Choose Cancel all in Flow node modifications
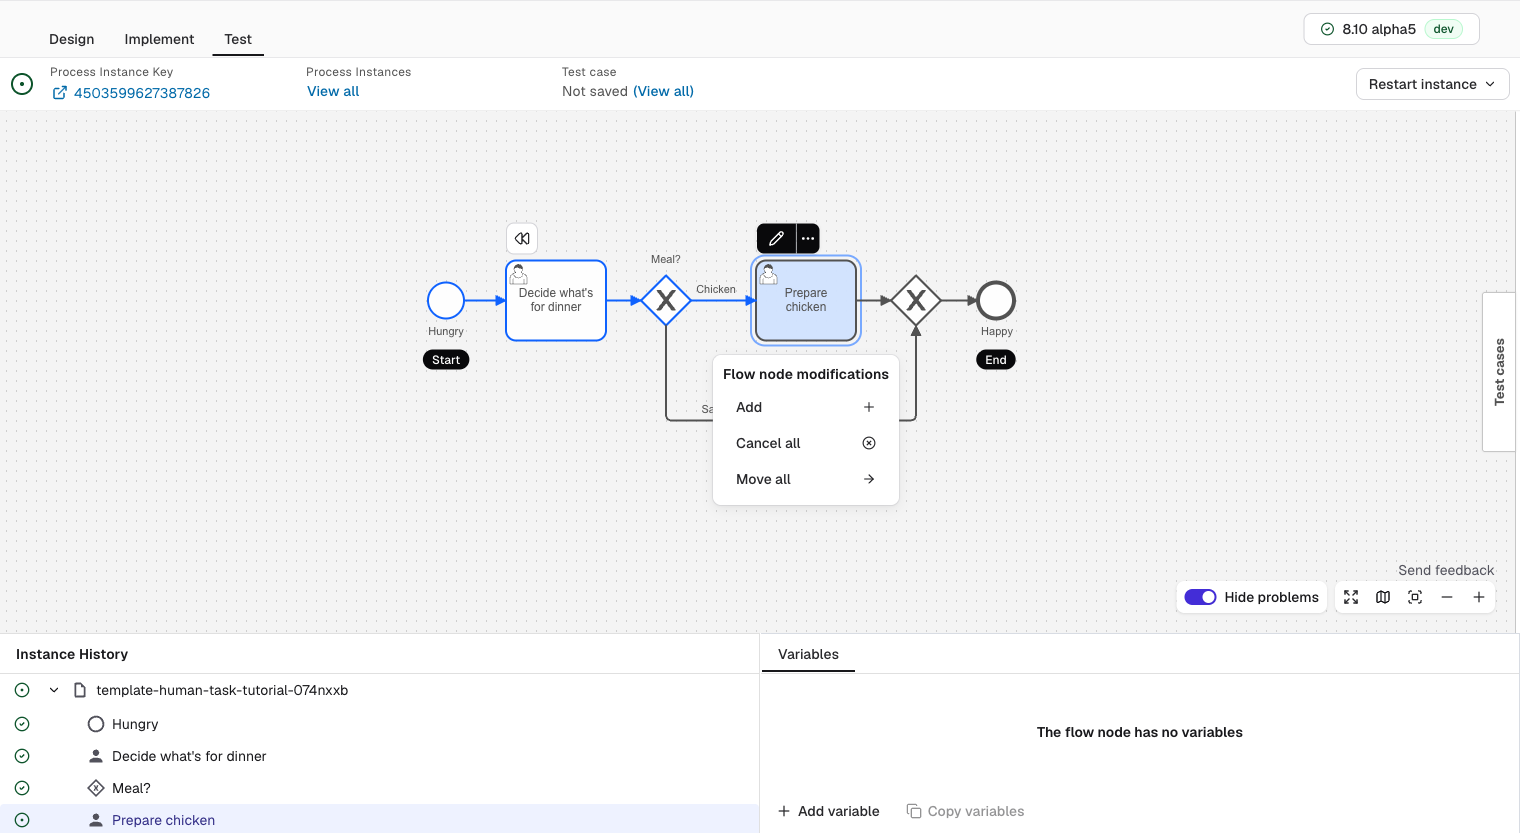Viewport: 1520px width, 833px height. tap(806, 443)
